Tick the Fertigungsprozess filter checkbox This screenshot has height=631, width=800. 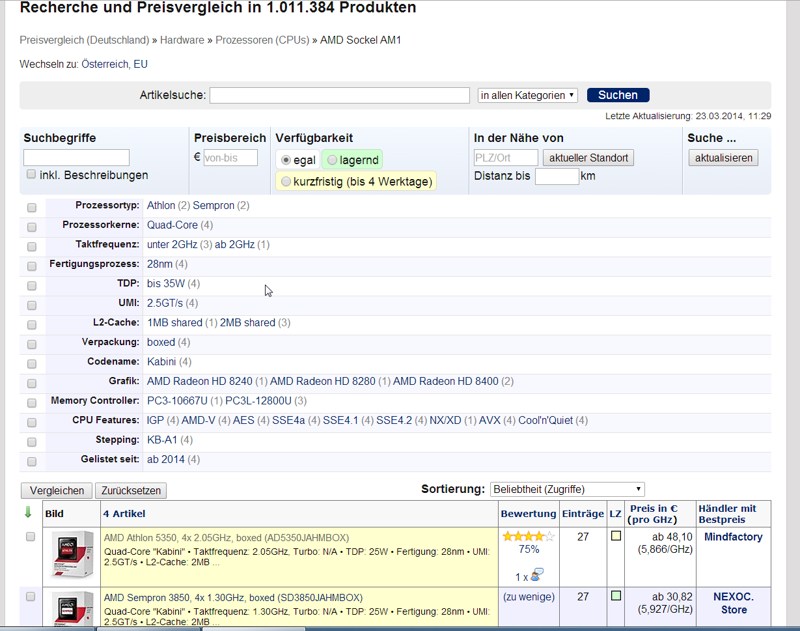(32, 266)
